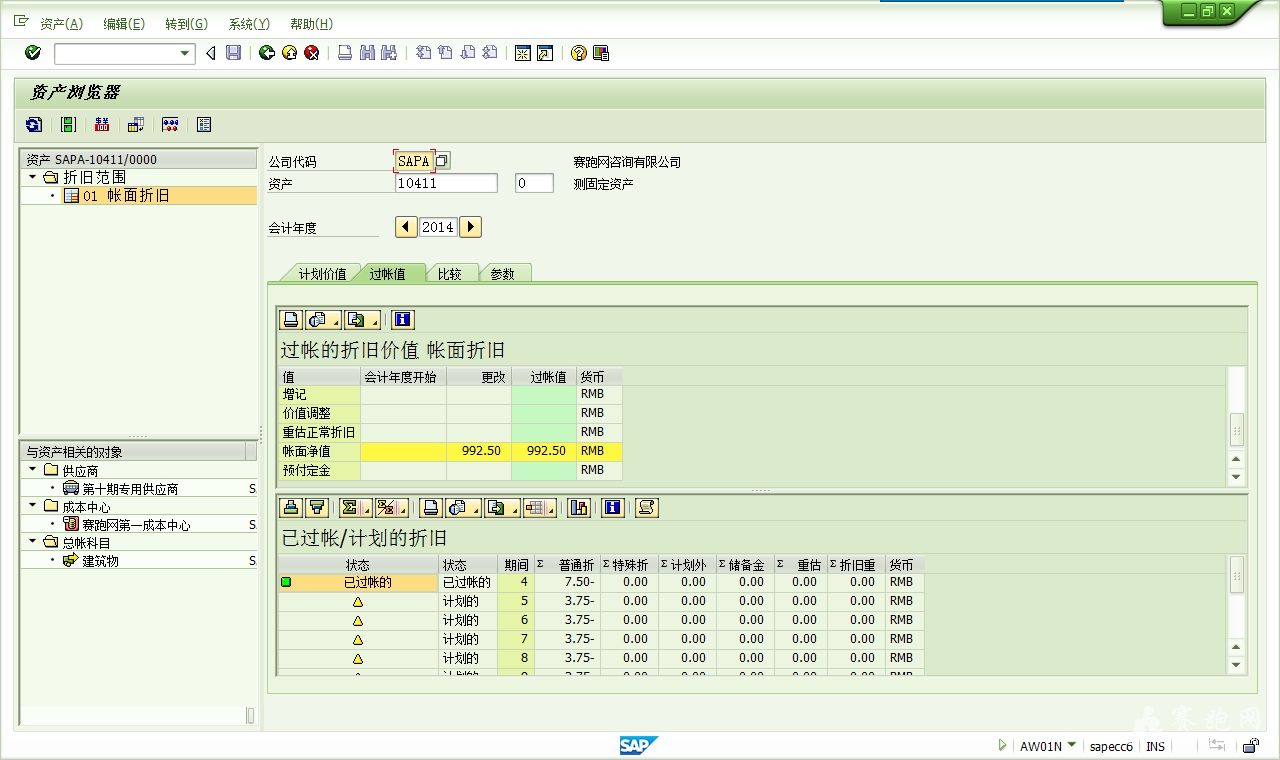Click the Previous Page icon
The image size is (1280, 760).
tap(445, 53)
